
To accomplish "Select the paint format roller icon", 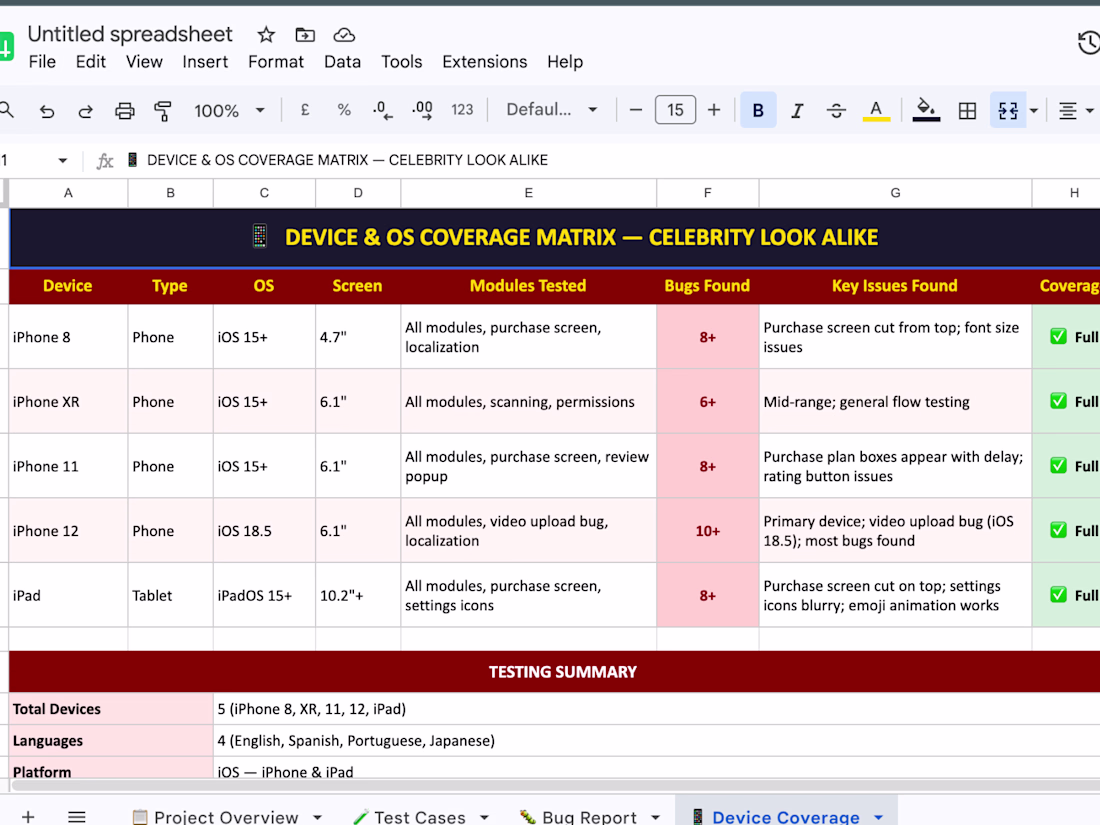I will pyautogui.click(x=163, y=111).
